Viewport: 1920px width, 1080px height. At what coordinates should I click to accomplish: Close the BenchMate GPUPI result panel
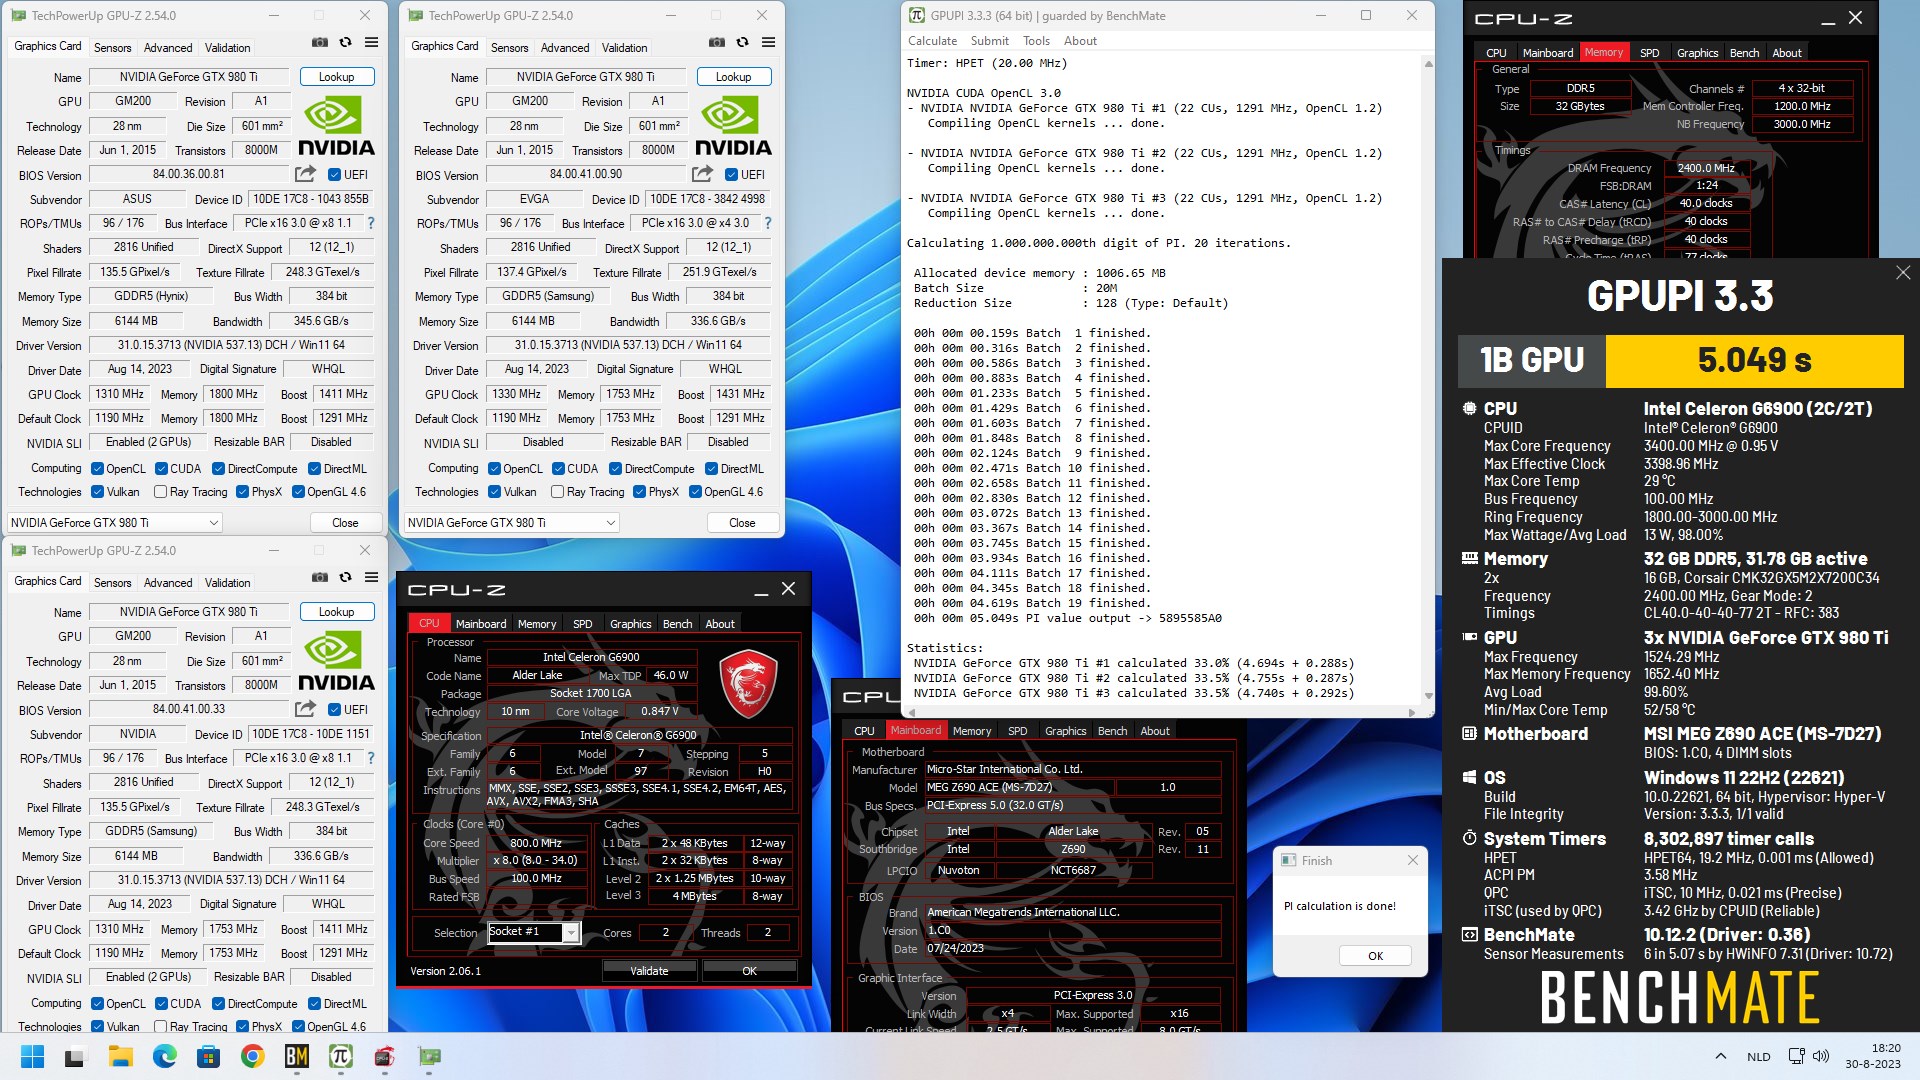[1903, 273]
